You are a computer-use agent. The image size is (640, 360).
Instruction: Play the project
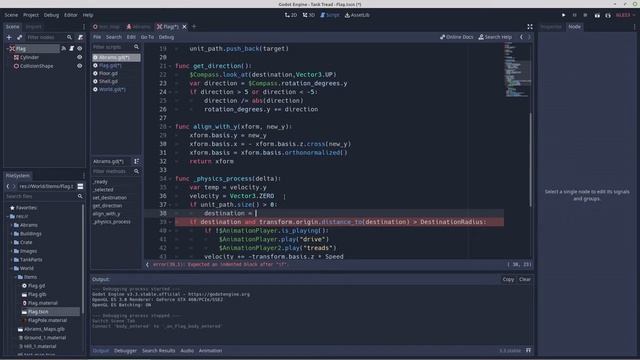pyautogui.click(x=564, y=15)
